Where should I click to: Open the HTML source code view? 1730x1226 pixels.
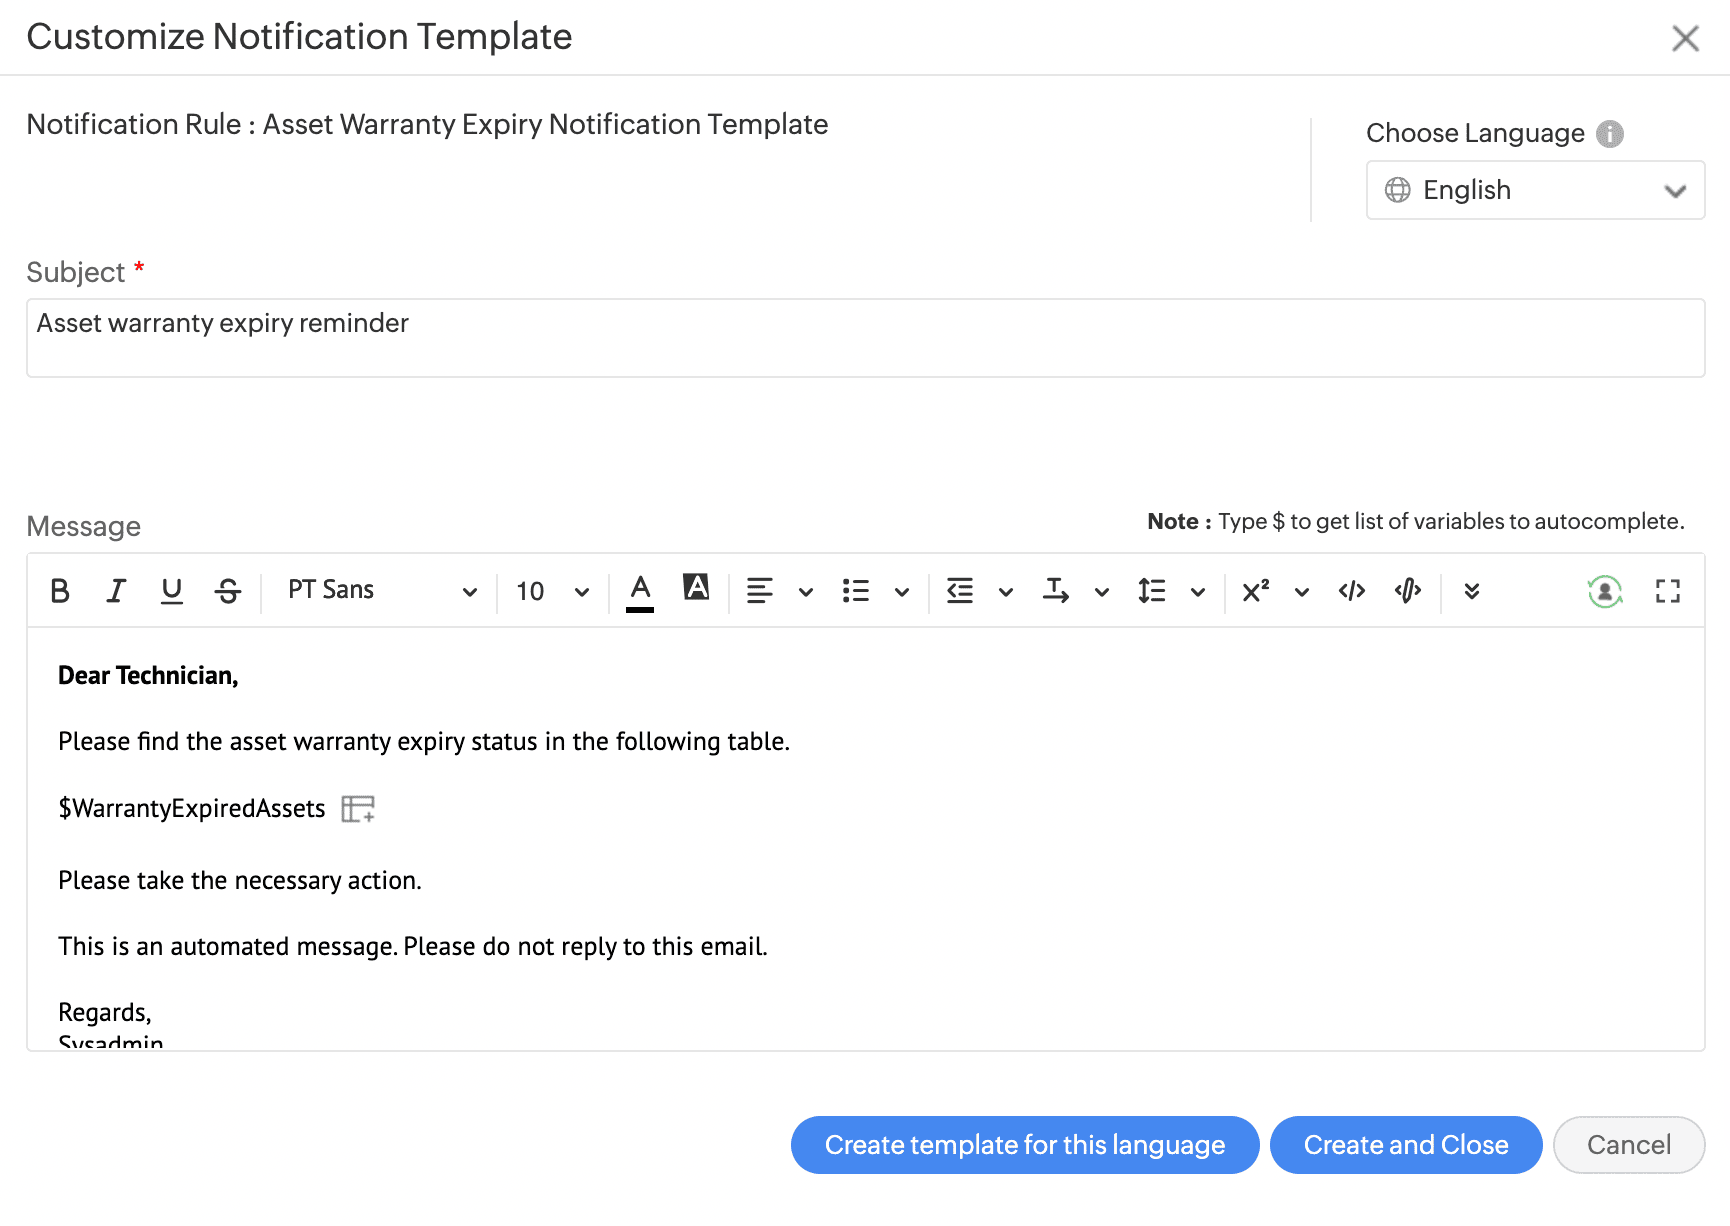point(1352,591)
